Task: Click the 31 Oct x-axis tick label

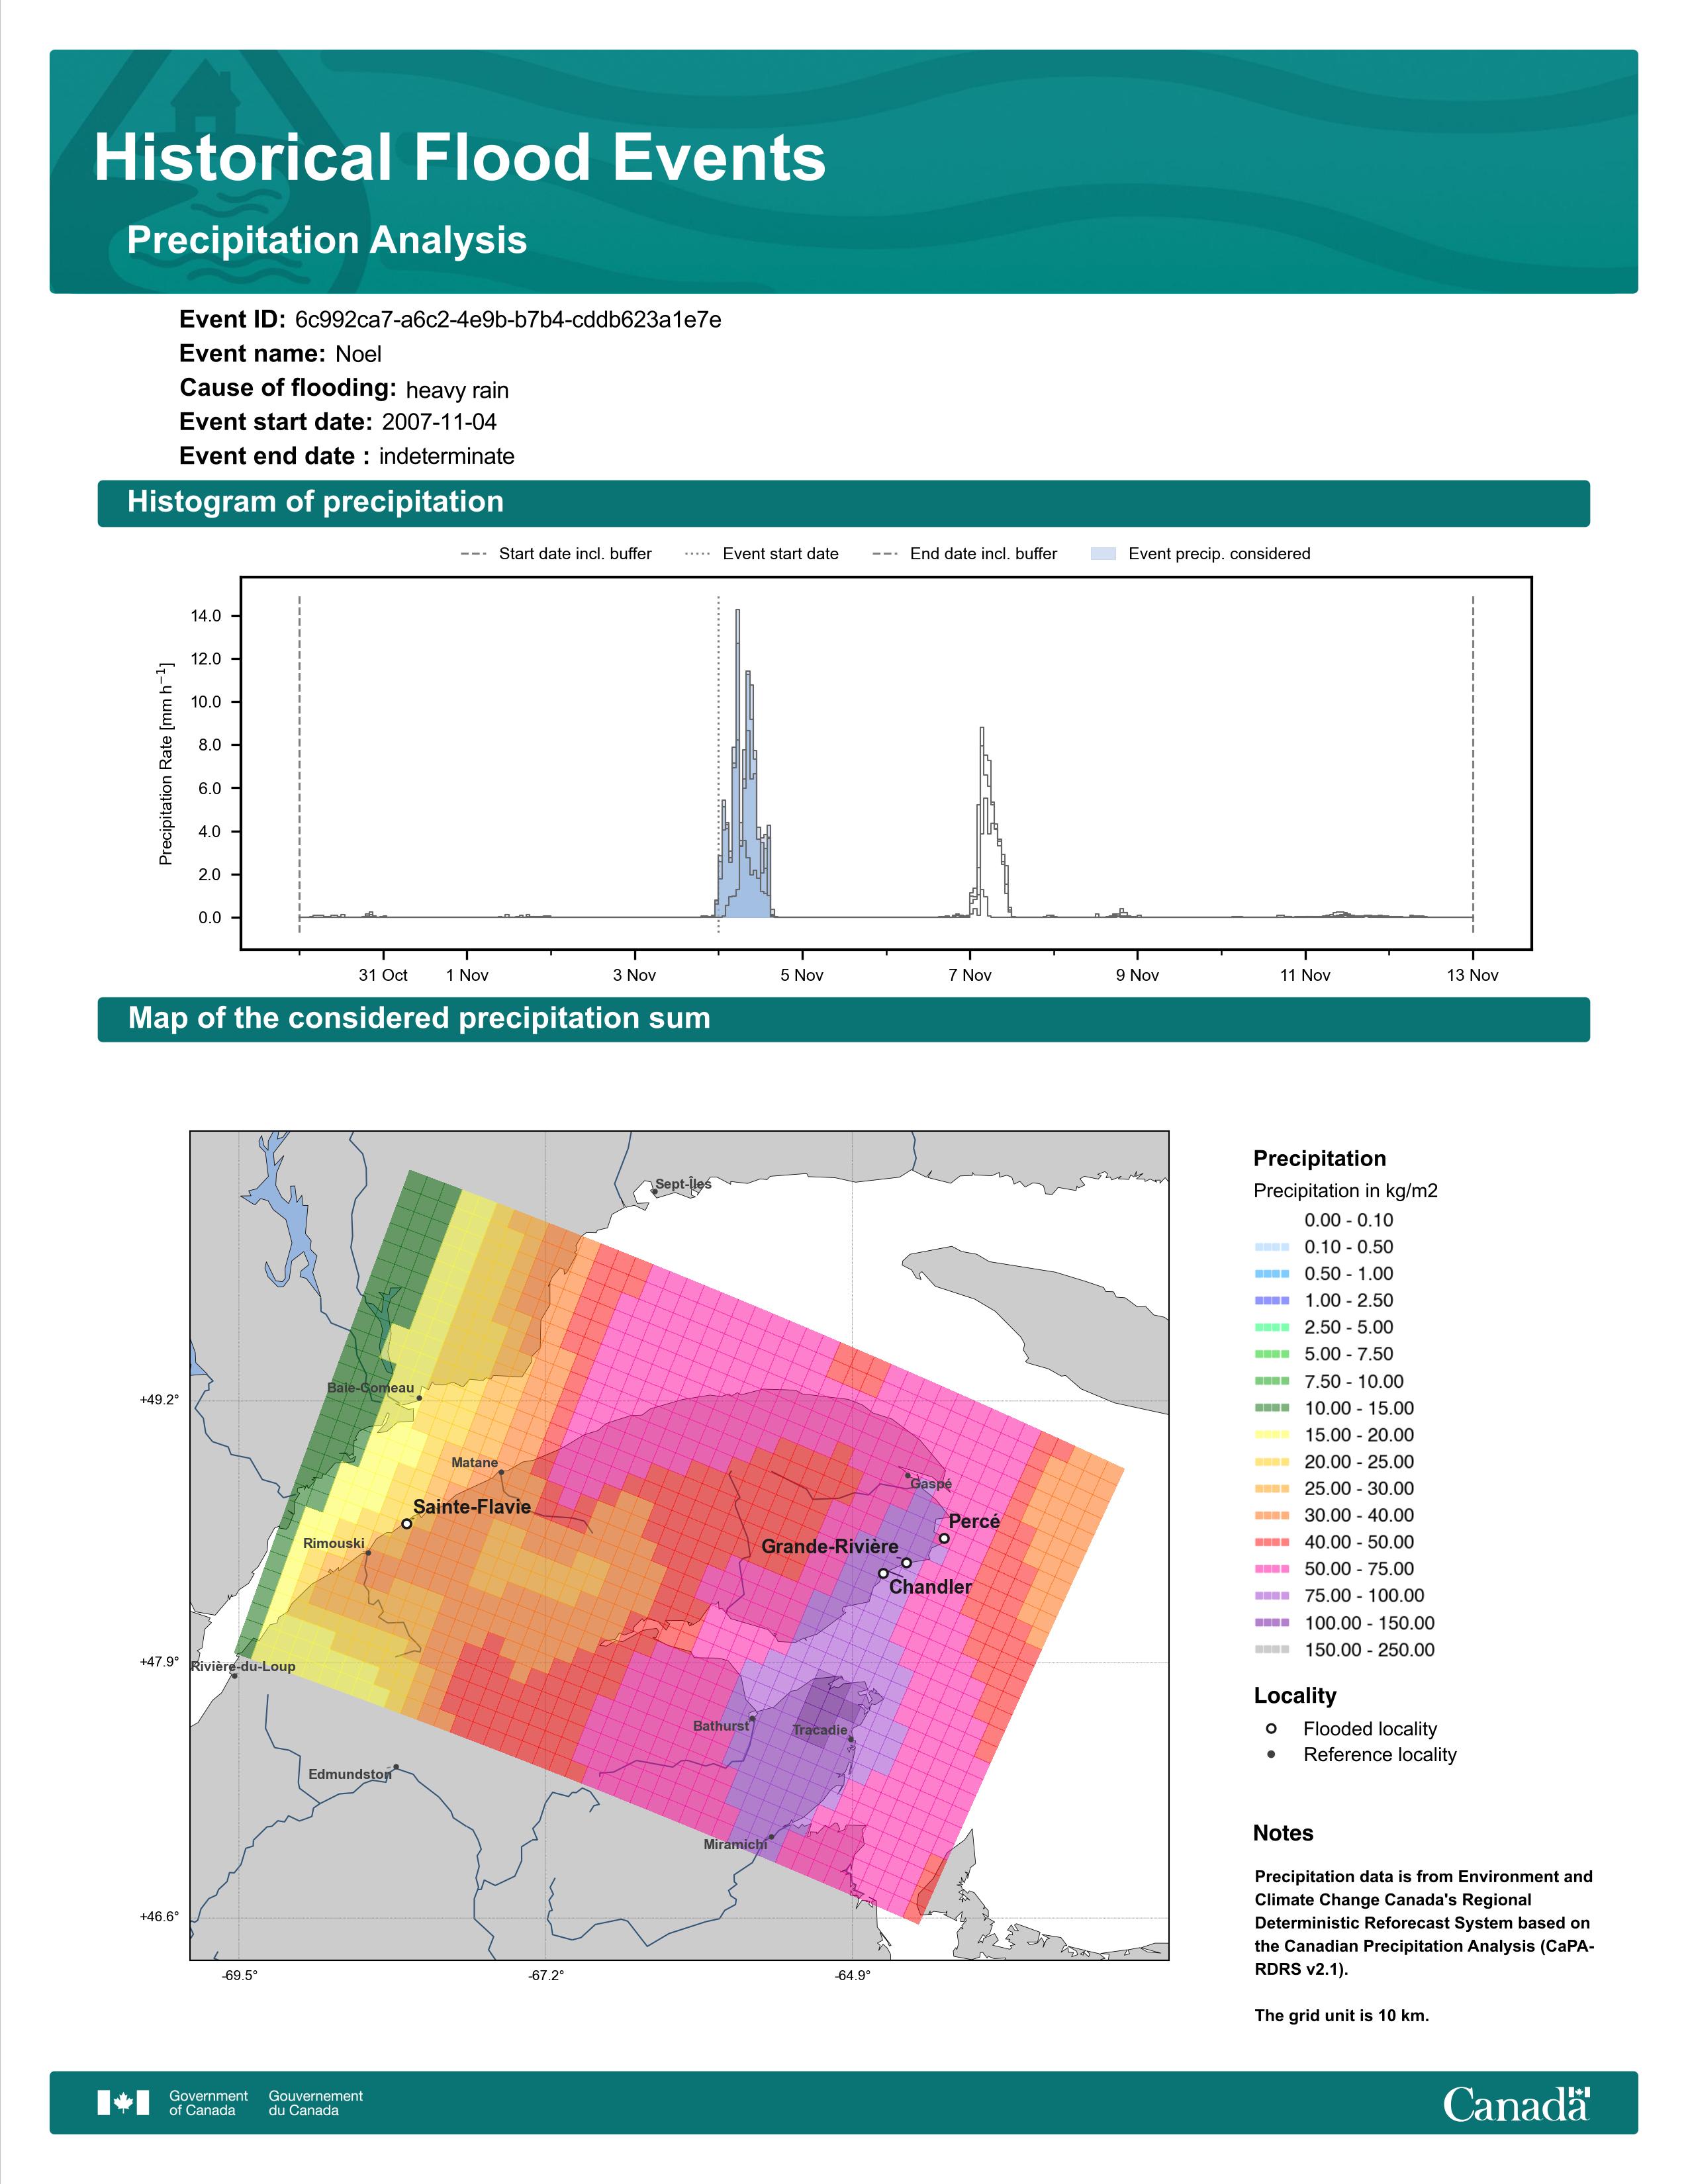Action: click(383, 975)
